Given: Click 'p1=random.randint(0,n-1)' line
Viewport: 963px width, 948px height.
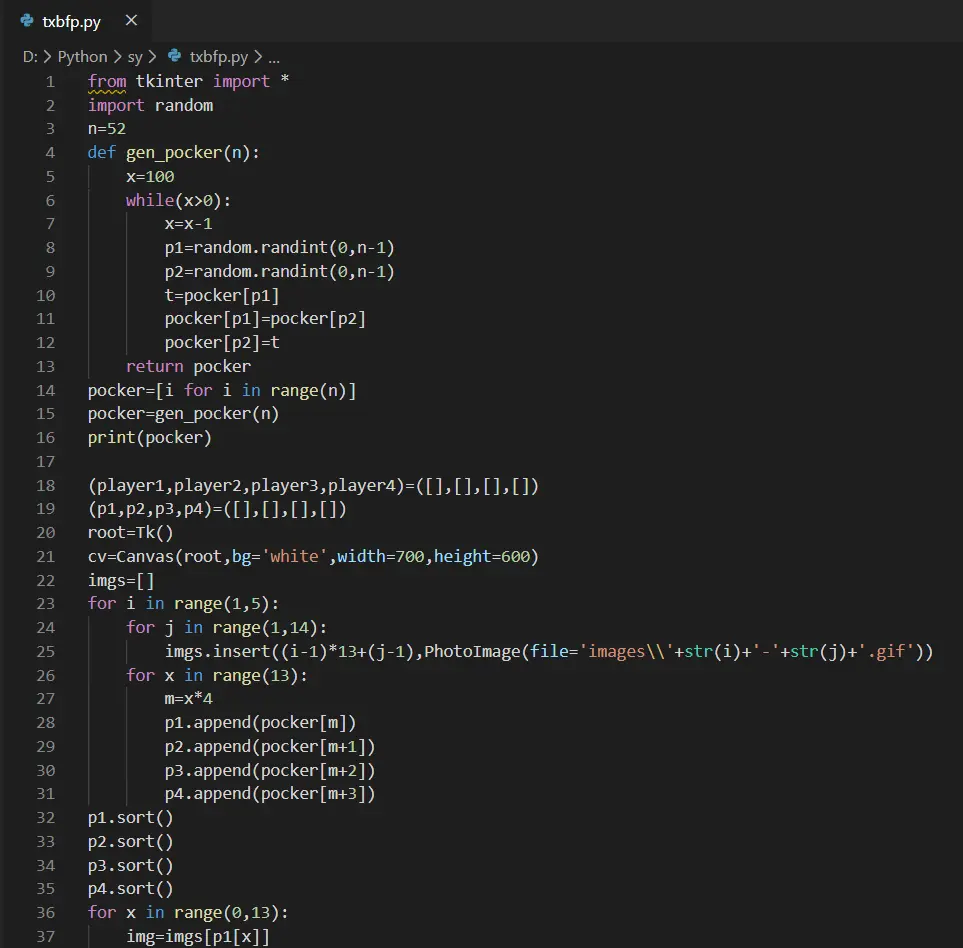Looking at the screenshot, I should [279, 248].
